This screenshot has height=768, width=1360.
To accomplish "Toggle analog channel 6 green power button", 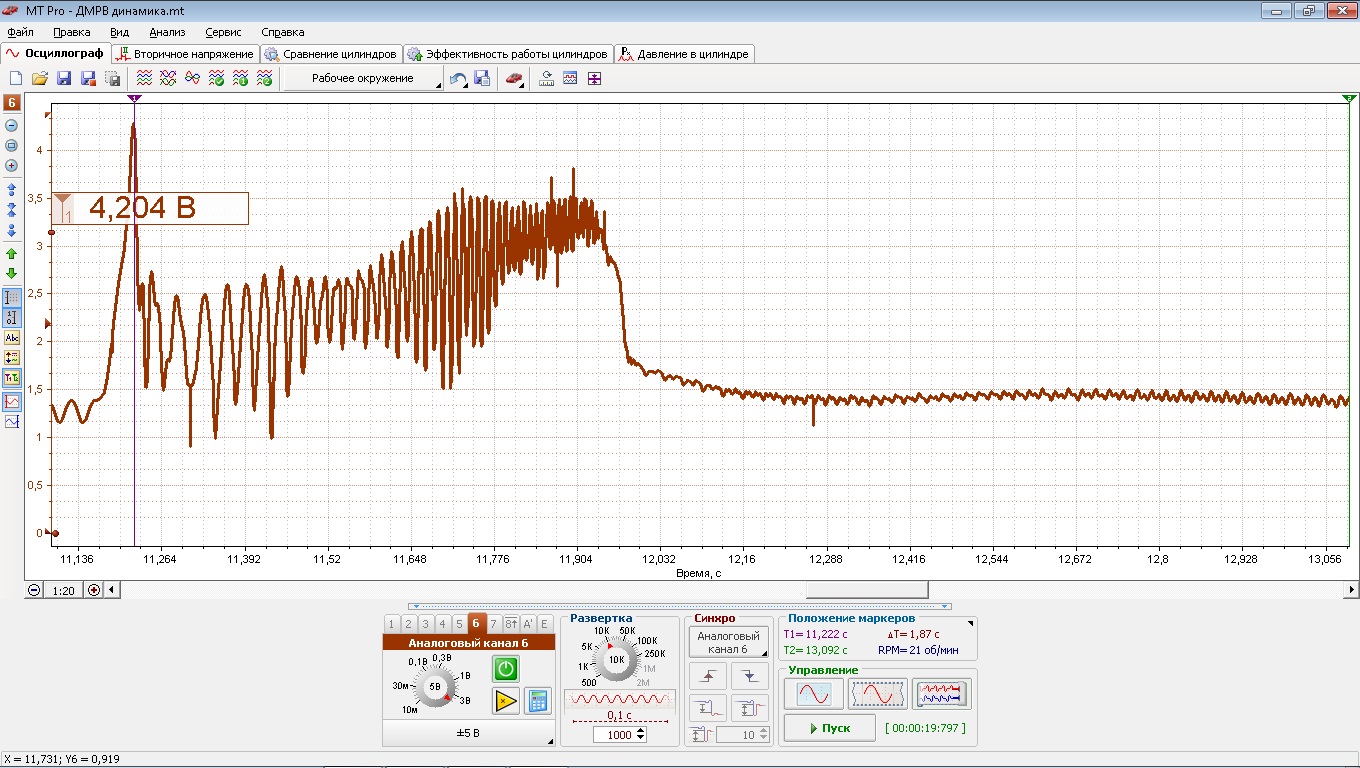I will [506, 669].
